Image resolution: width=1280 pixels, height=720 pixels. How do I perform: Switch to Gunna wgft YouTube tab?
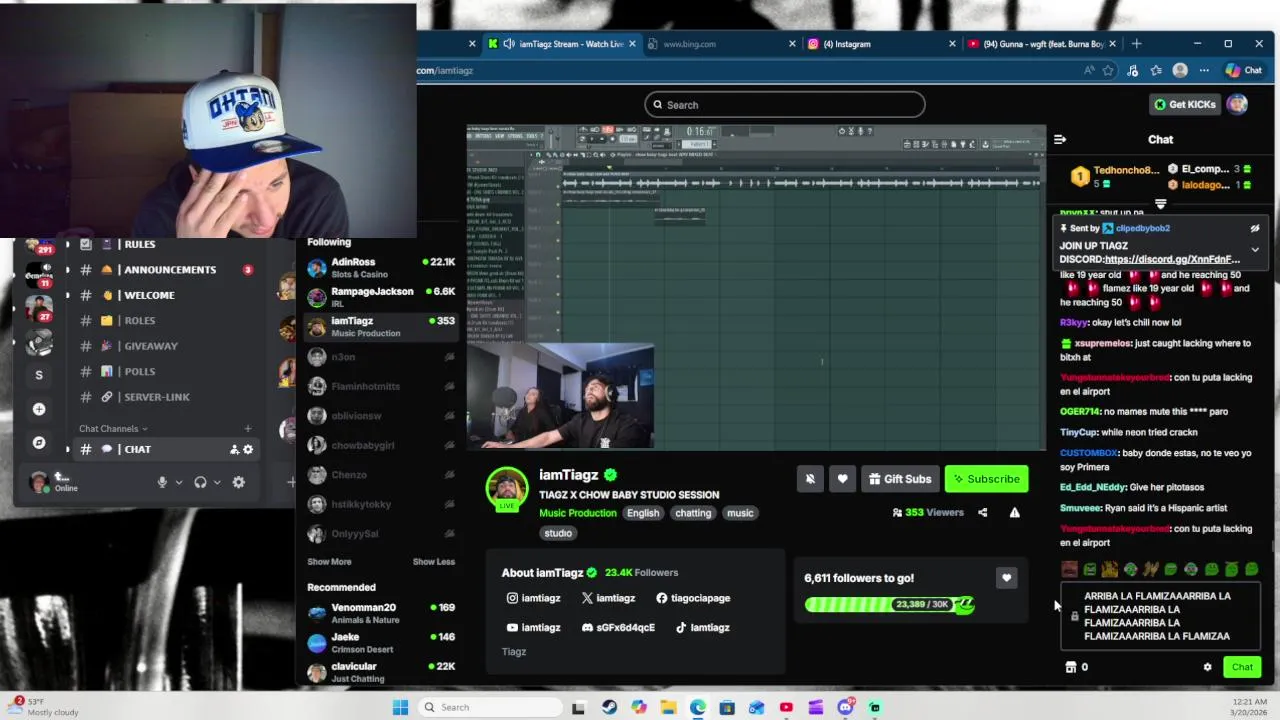[x=1043, y=44]
